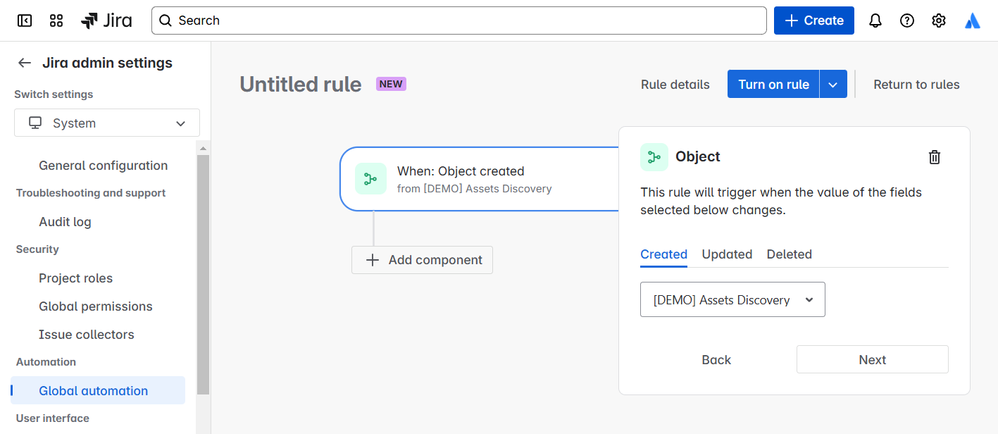
Task: Open the settings gear icon
Action: point(939,20)
